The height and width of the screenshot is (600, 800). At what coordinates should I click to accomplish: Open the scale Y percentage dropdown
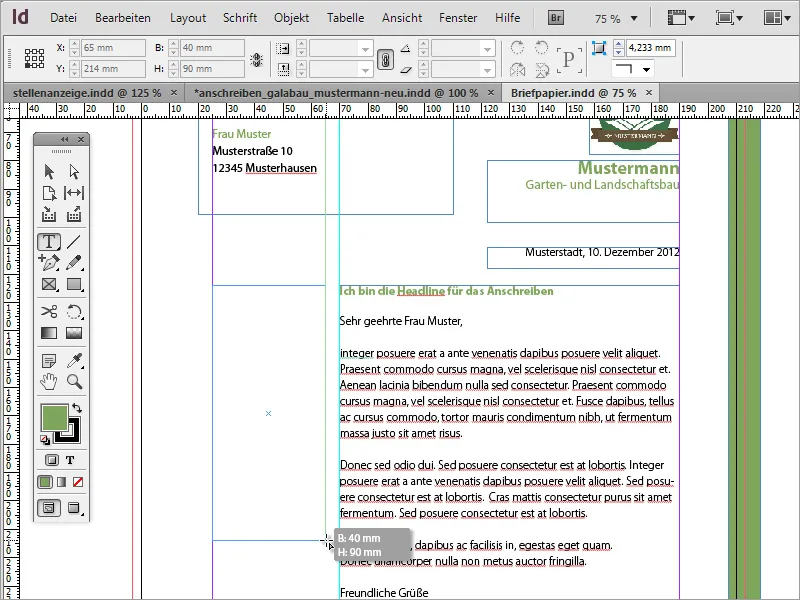click(365, 70)
